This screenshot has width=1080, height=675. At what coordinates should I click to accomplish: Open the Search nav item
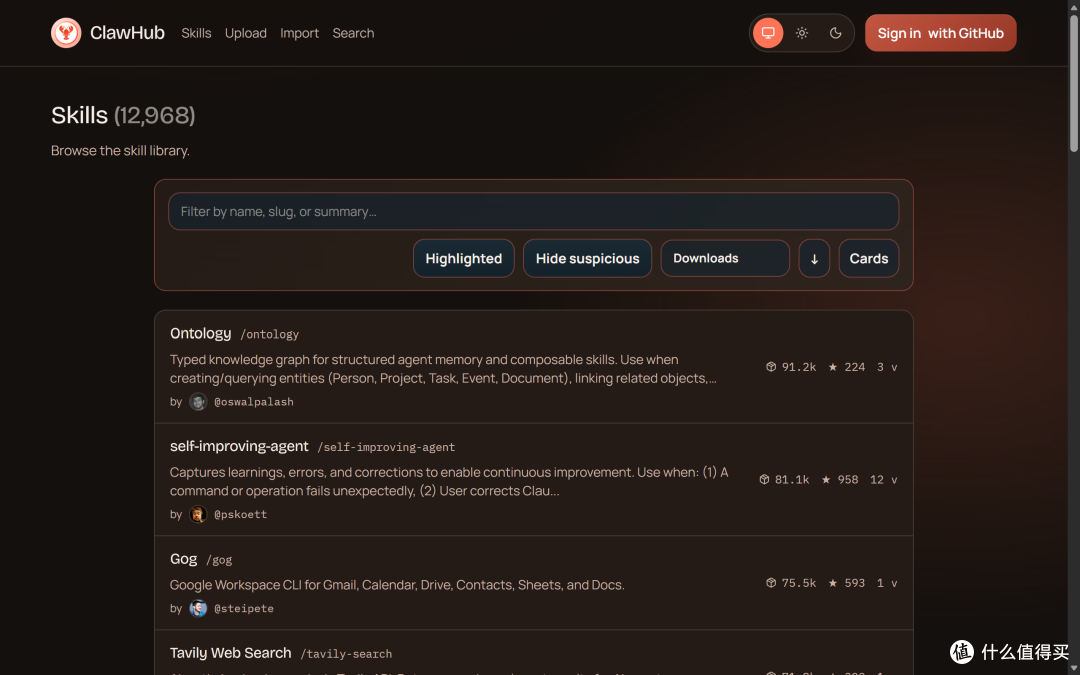click(x=353, y=33)
